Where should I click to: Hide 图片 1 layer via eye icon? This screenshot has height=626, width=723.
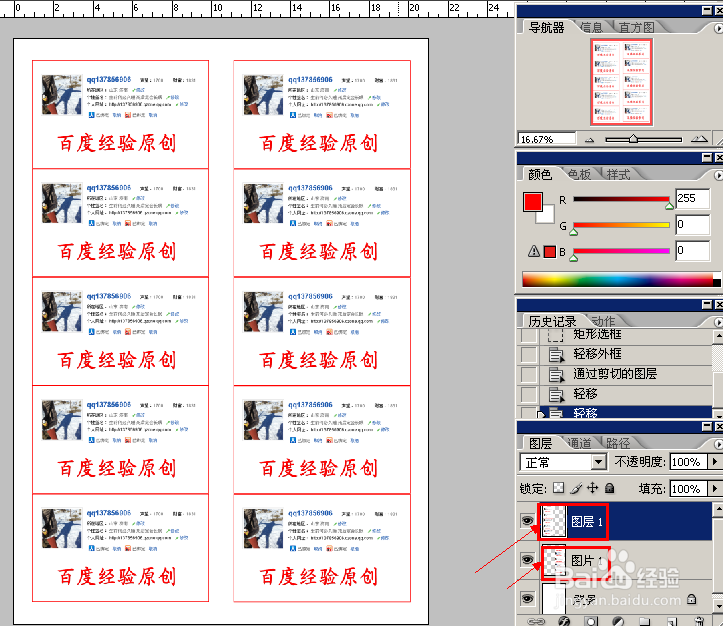[x=527, y=560]
